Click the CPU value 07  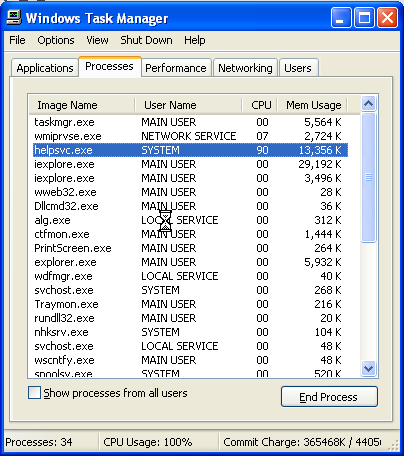(262, 136)
